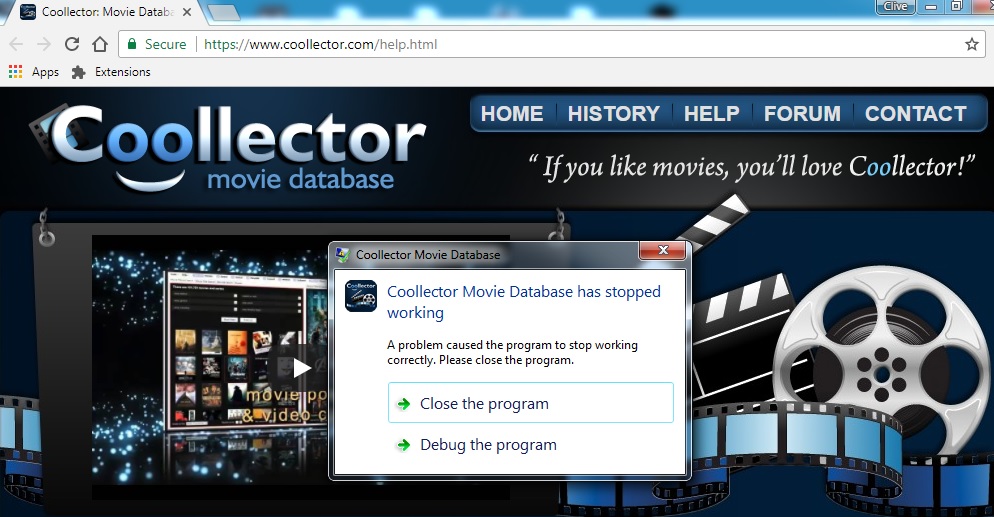Reload the page with the refresh icon
This screenshot has width=994, height=517.
(x=72, y=44)
